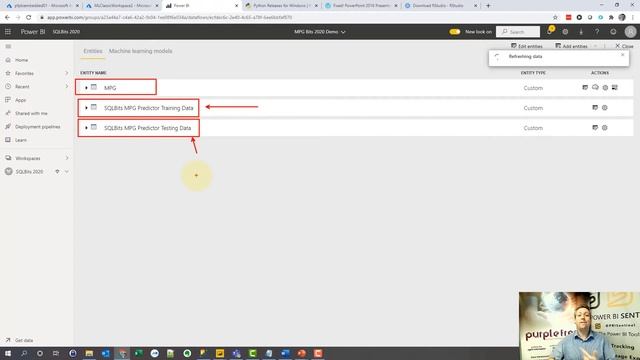Image resolution: width=640 pixels, height=360 pixels.
Task: Open Excel from the taskbar
Action: [x=138, y=353]
